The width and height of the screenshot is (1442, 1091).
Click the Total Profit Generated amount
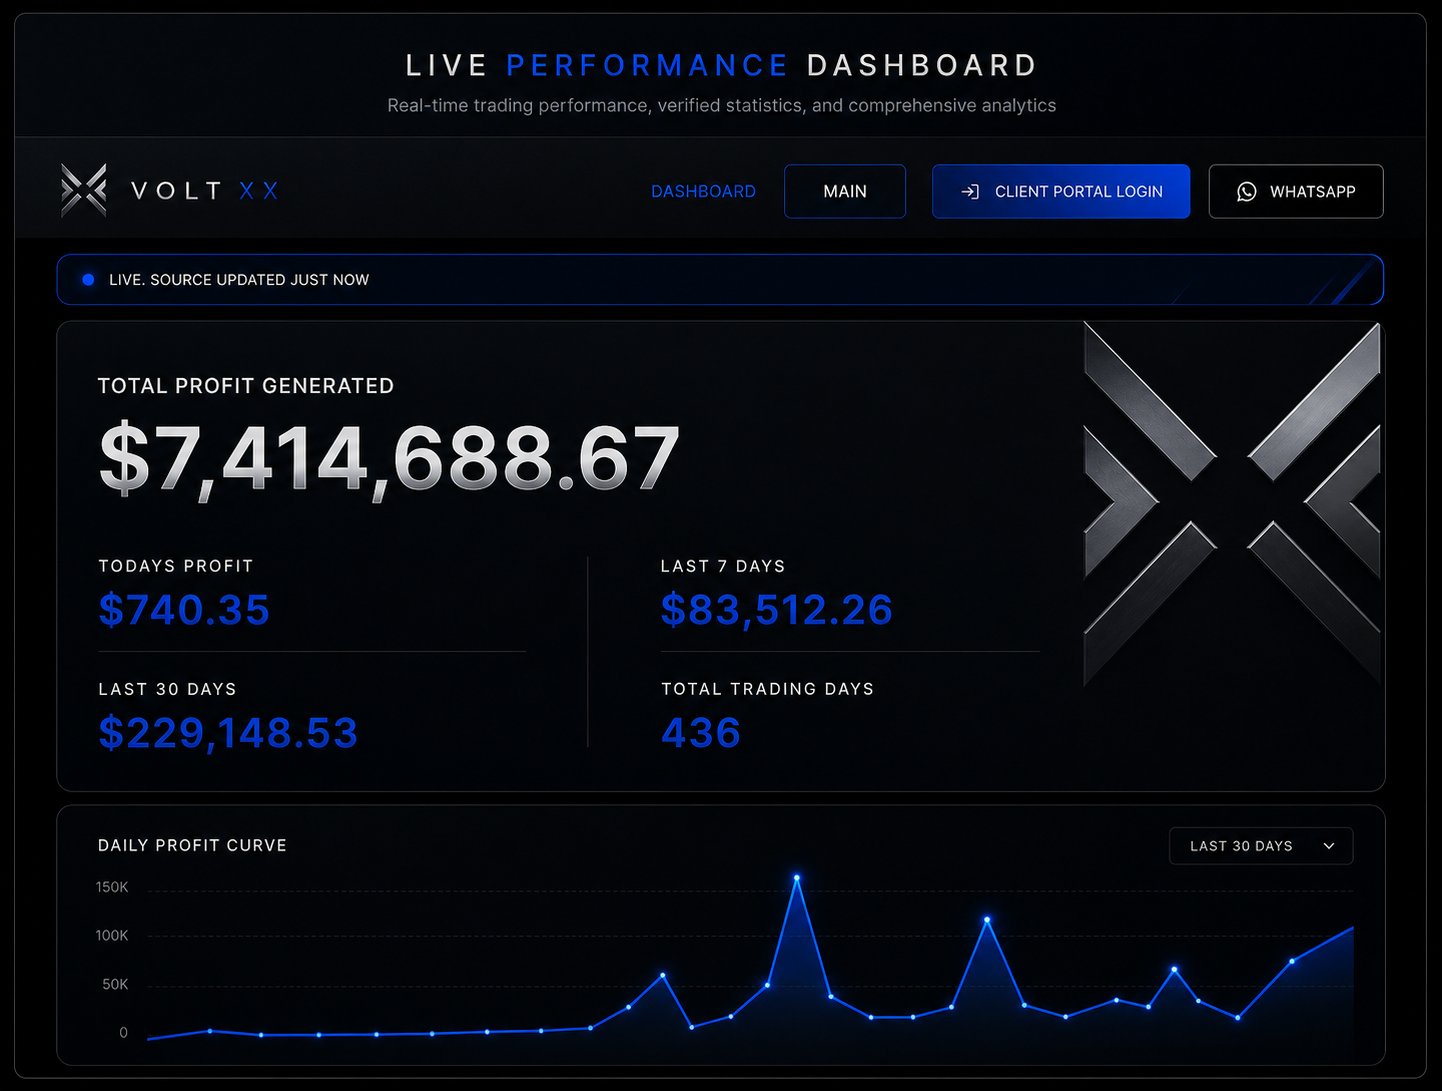(x=389, y=459)
